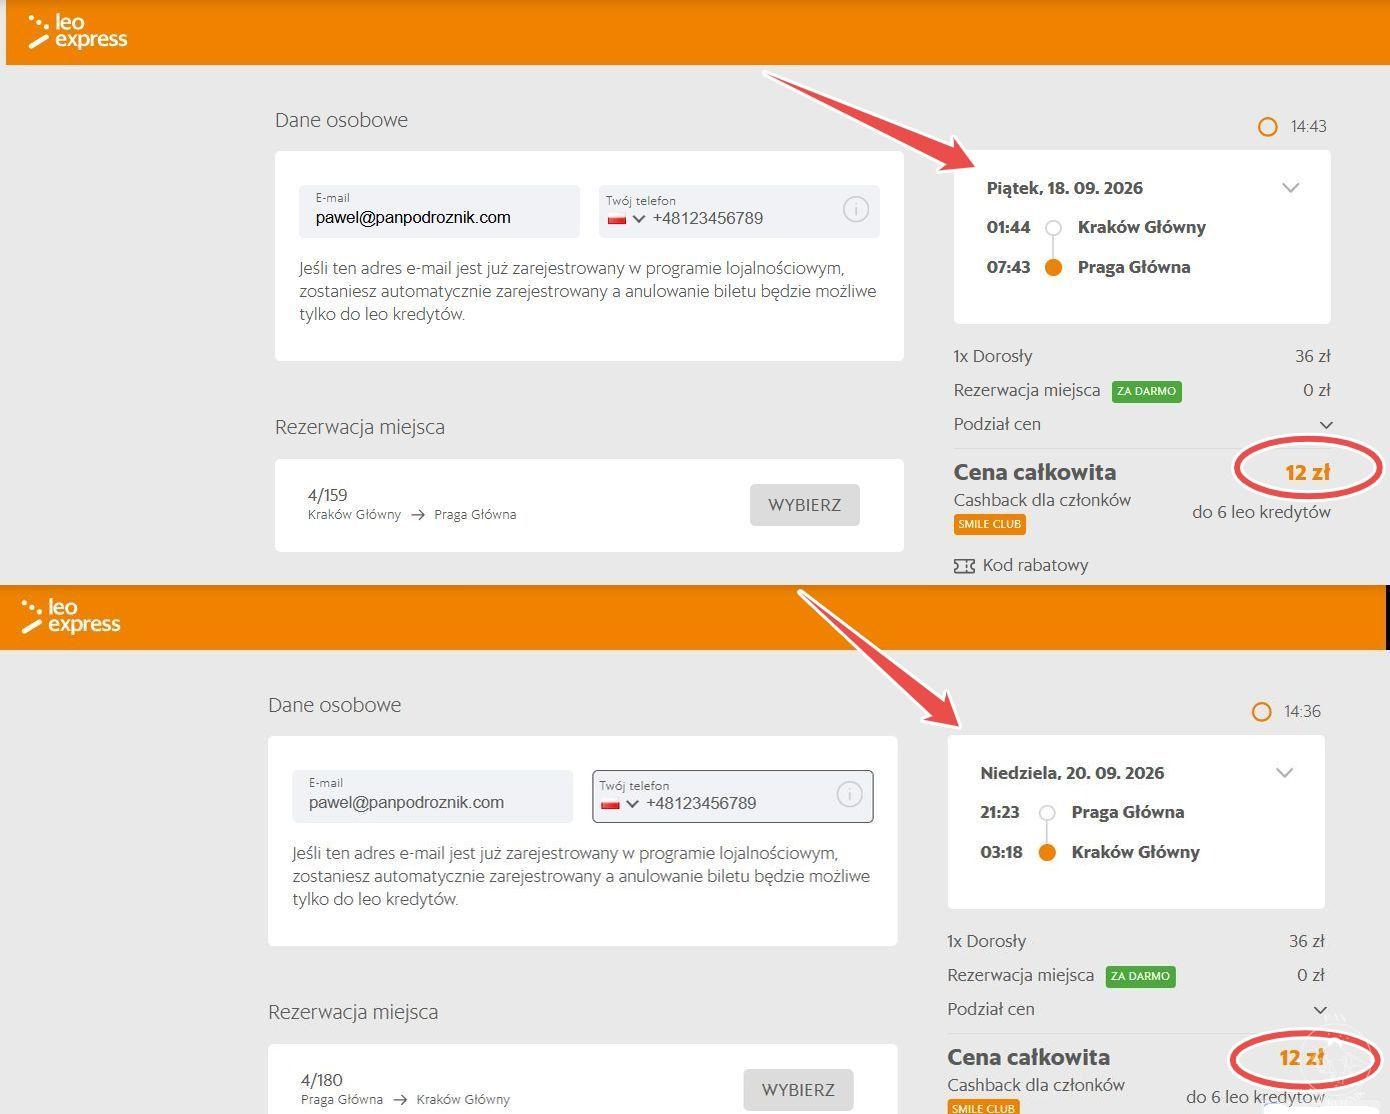This screenshot has width=1390, height=1114.
Task: Click the phone number field +48123456789 in lower form
Action: point(733,803)
